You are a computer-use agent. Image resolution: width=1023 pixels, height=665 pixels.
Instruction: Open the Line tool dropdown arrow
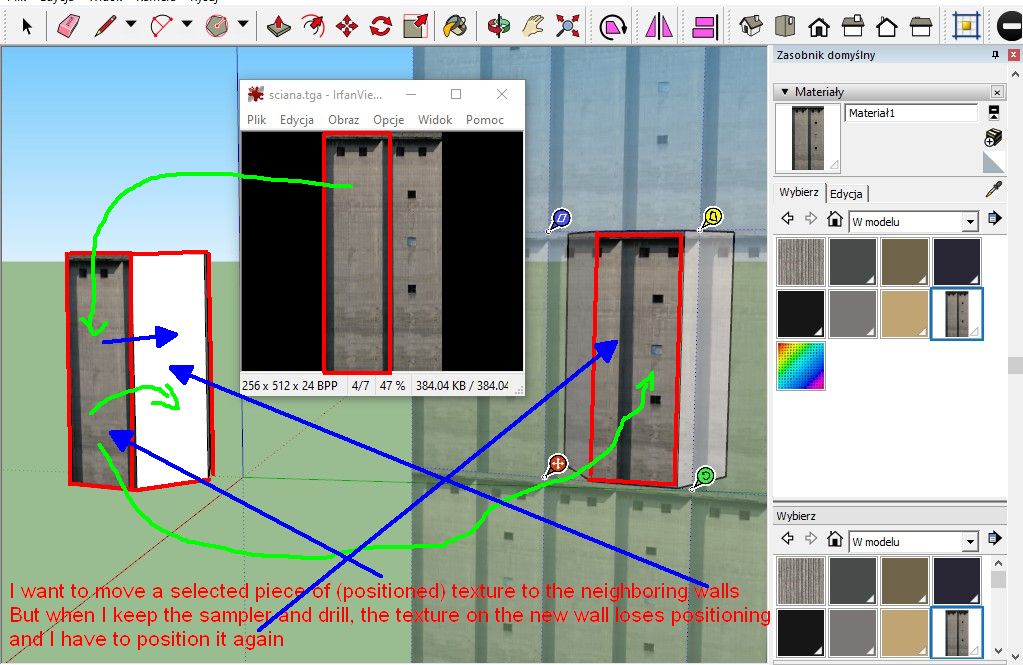(130, 24)
